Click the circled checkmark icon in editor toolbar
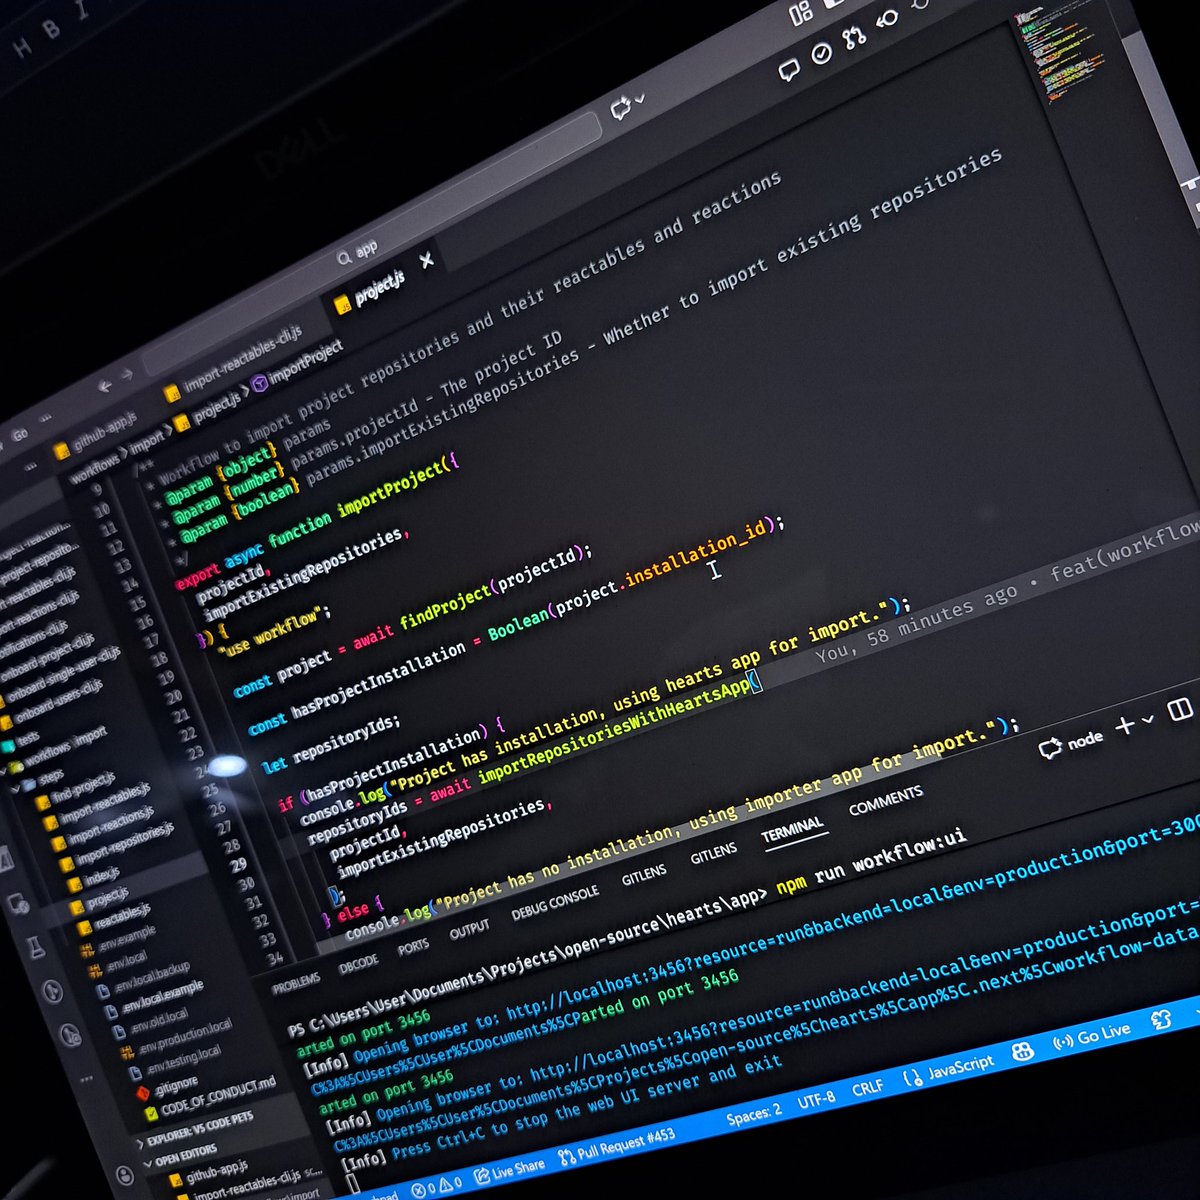This screenshot has width=1200, height=1200. (821, 54)
